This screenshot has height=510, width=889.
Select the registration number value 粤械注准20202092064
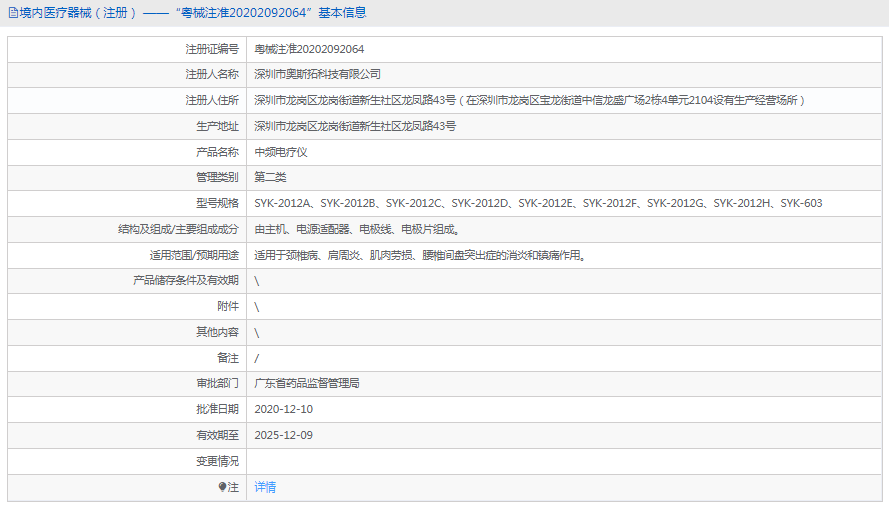pos(309,49)
